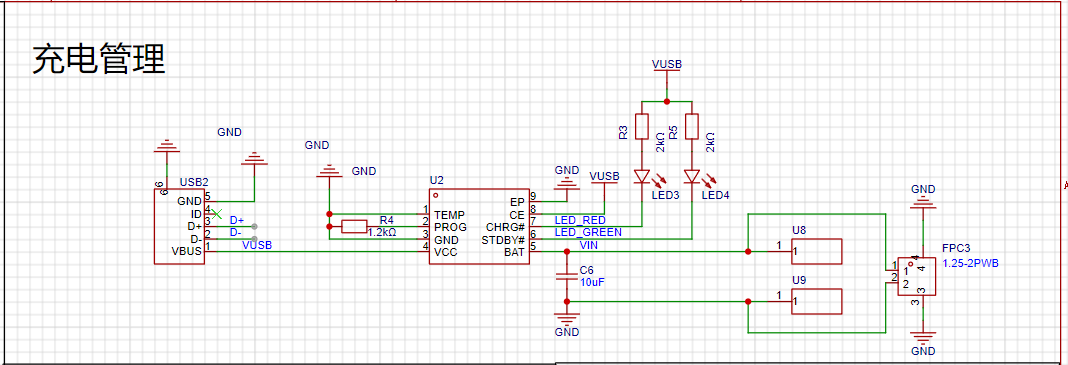This screenshot has height=365, width=1068.
Task: Click the C6 10uF capacitor symbol
Action: click(566, 276)
